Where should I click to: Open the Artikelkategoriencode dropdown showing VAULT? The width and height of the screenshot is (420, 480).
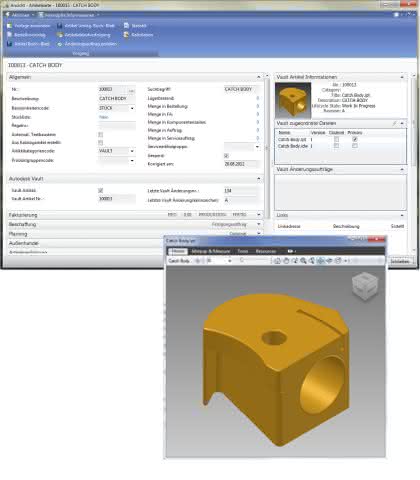click(132, 151)
